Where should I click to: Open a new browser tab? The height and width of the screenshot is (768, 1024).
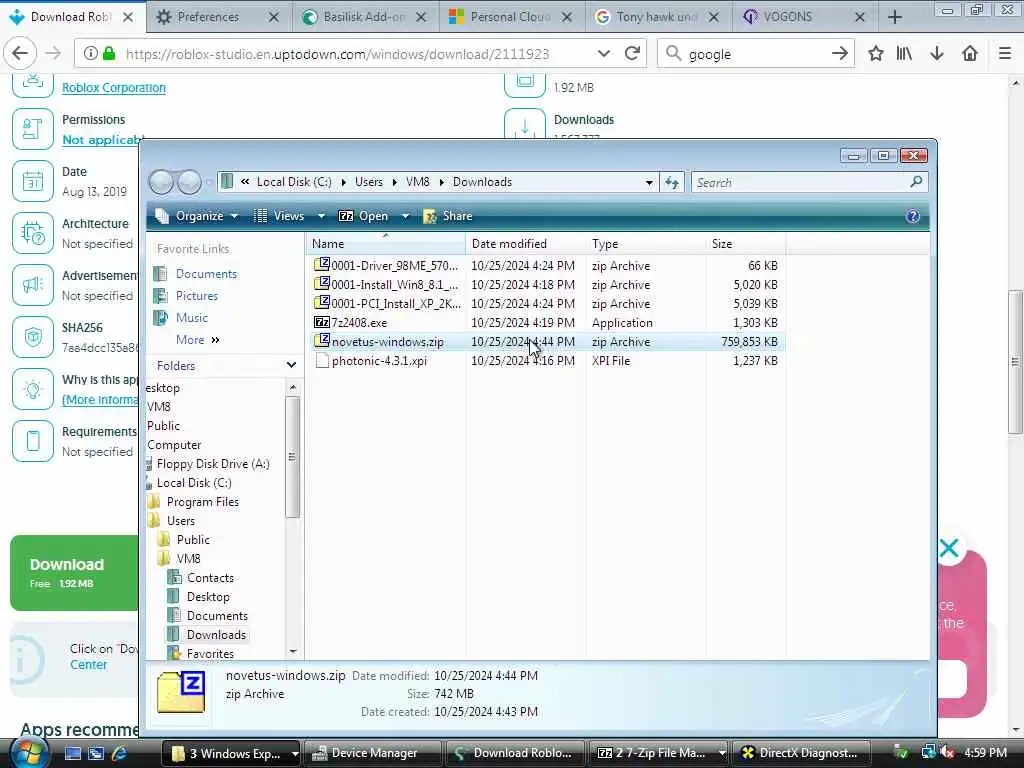tap(895, 17)
